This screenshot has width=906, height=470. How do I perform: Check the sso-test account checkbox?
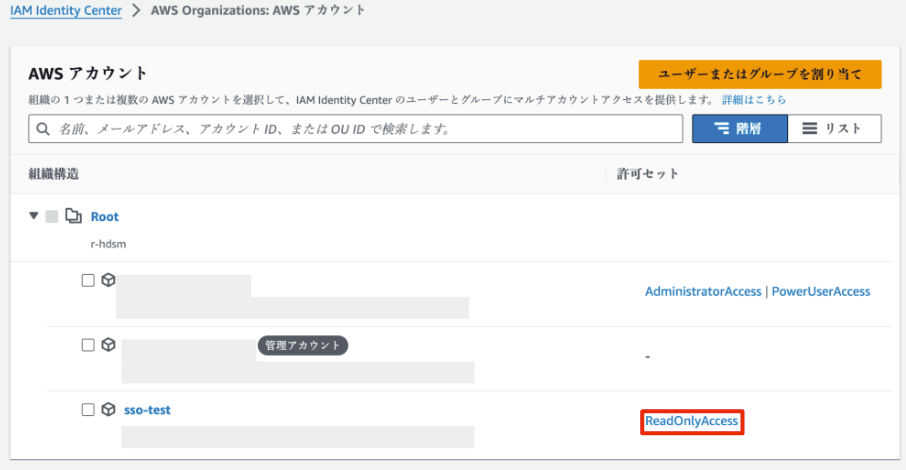88,410
